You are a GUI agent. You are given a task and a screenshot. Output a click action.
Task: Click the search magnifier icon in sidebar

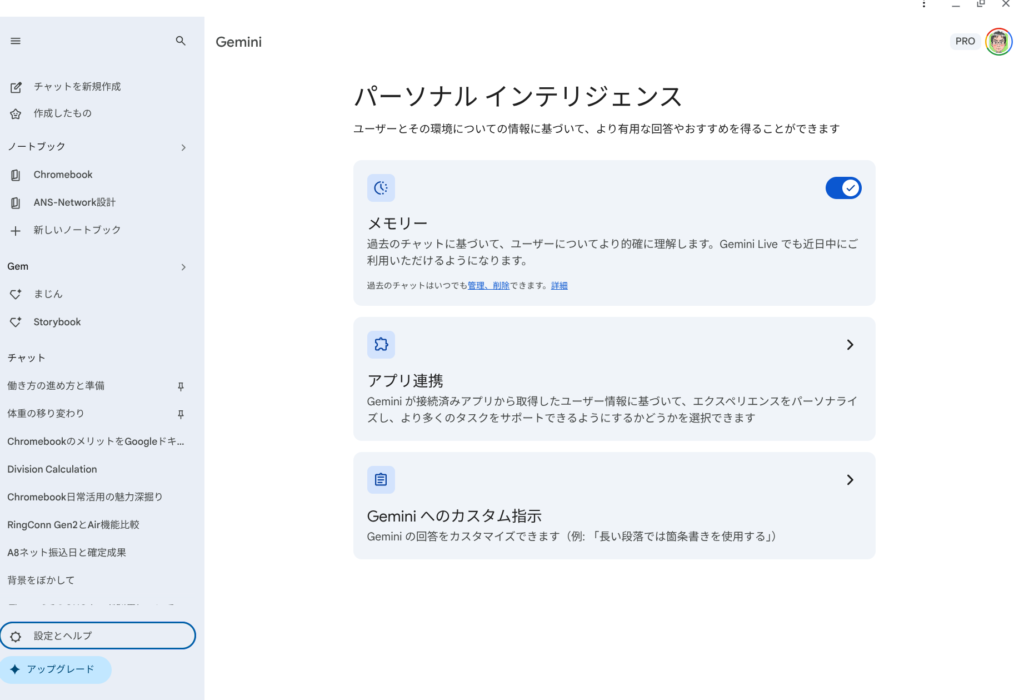tap(181, 41)
